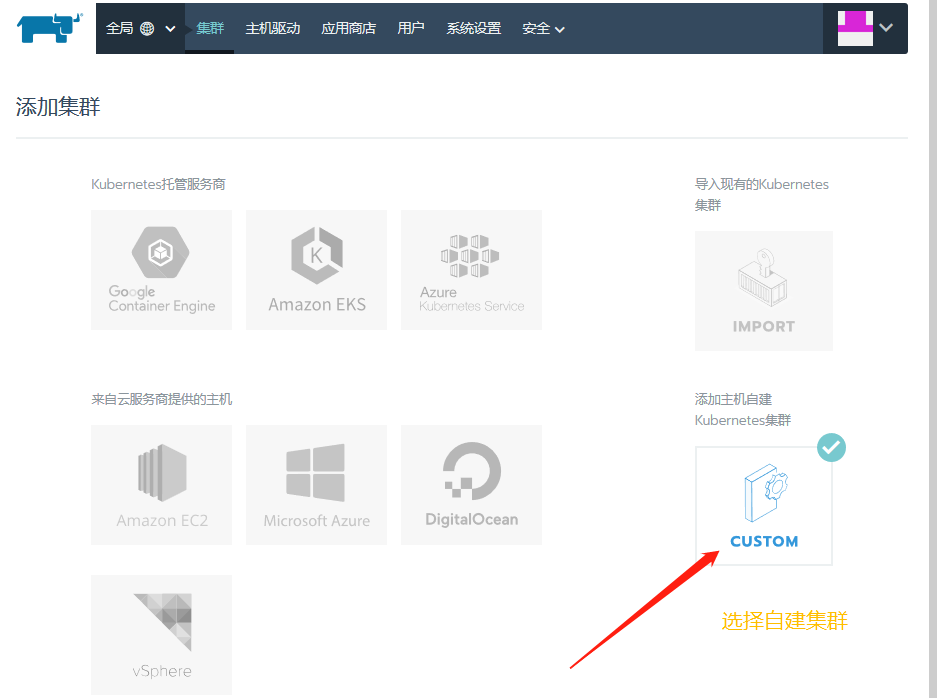Switch to the 集群 tab

(210, 28)
